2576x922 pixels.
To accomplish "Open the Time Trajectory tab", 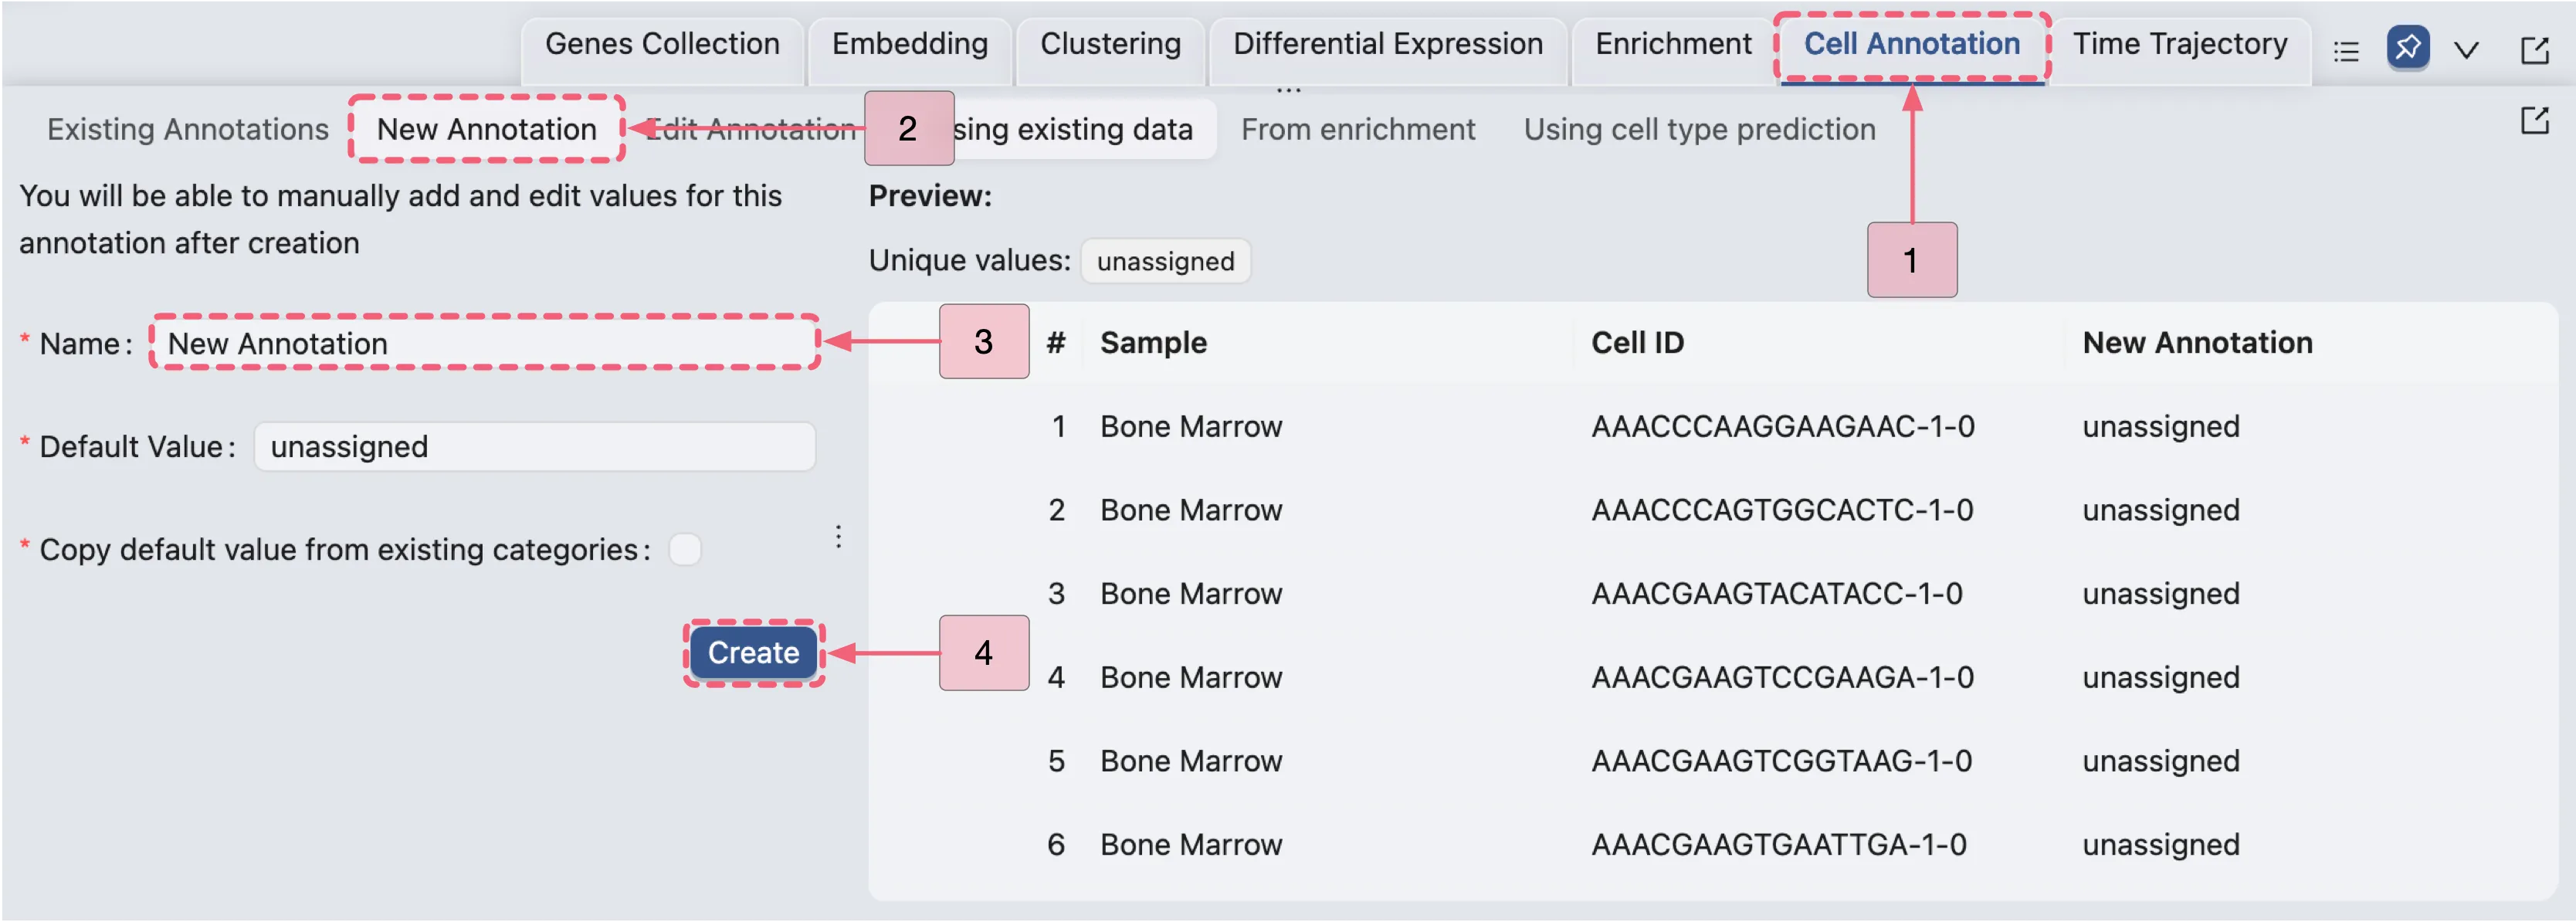I will point(2181,43).
